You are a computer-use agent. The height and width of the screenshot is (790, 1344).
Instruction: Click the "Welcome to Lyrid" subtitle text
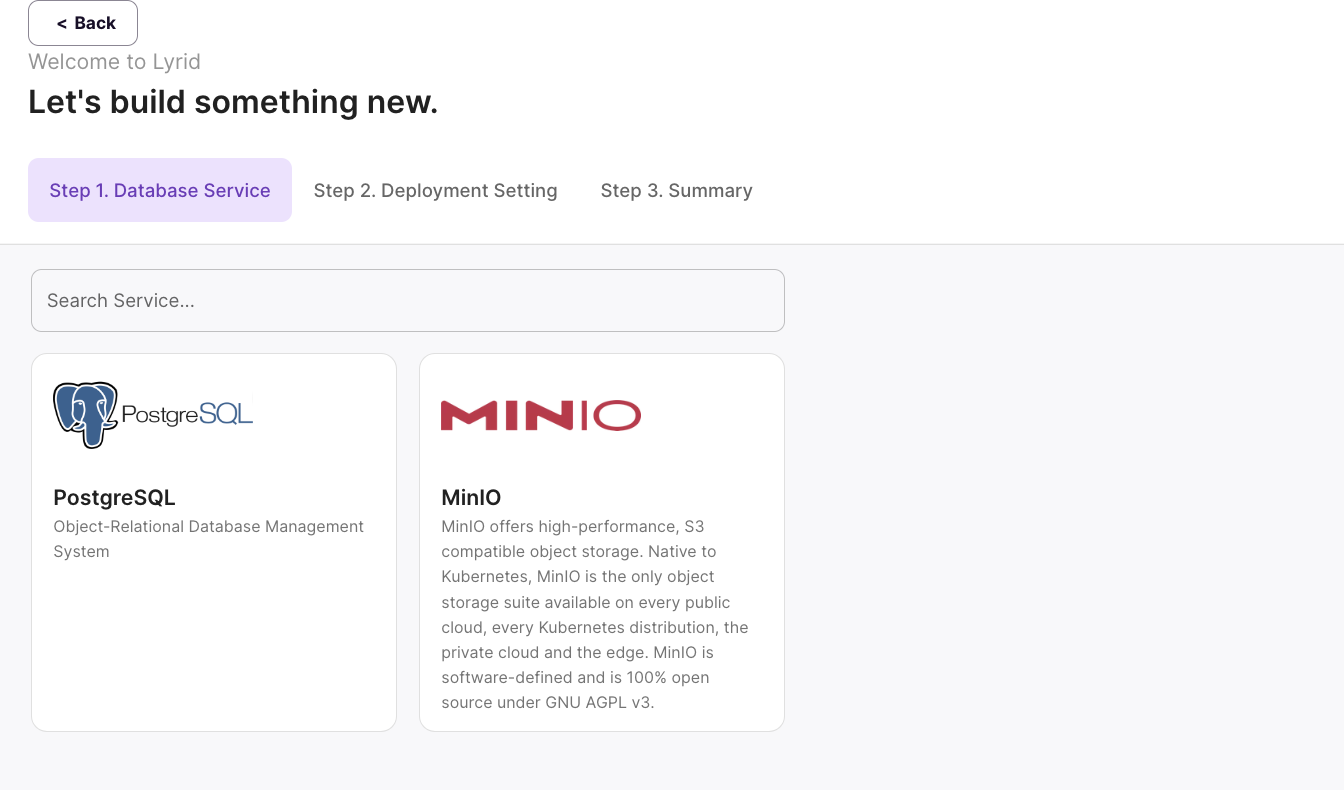[114, 62]
